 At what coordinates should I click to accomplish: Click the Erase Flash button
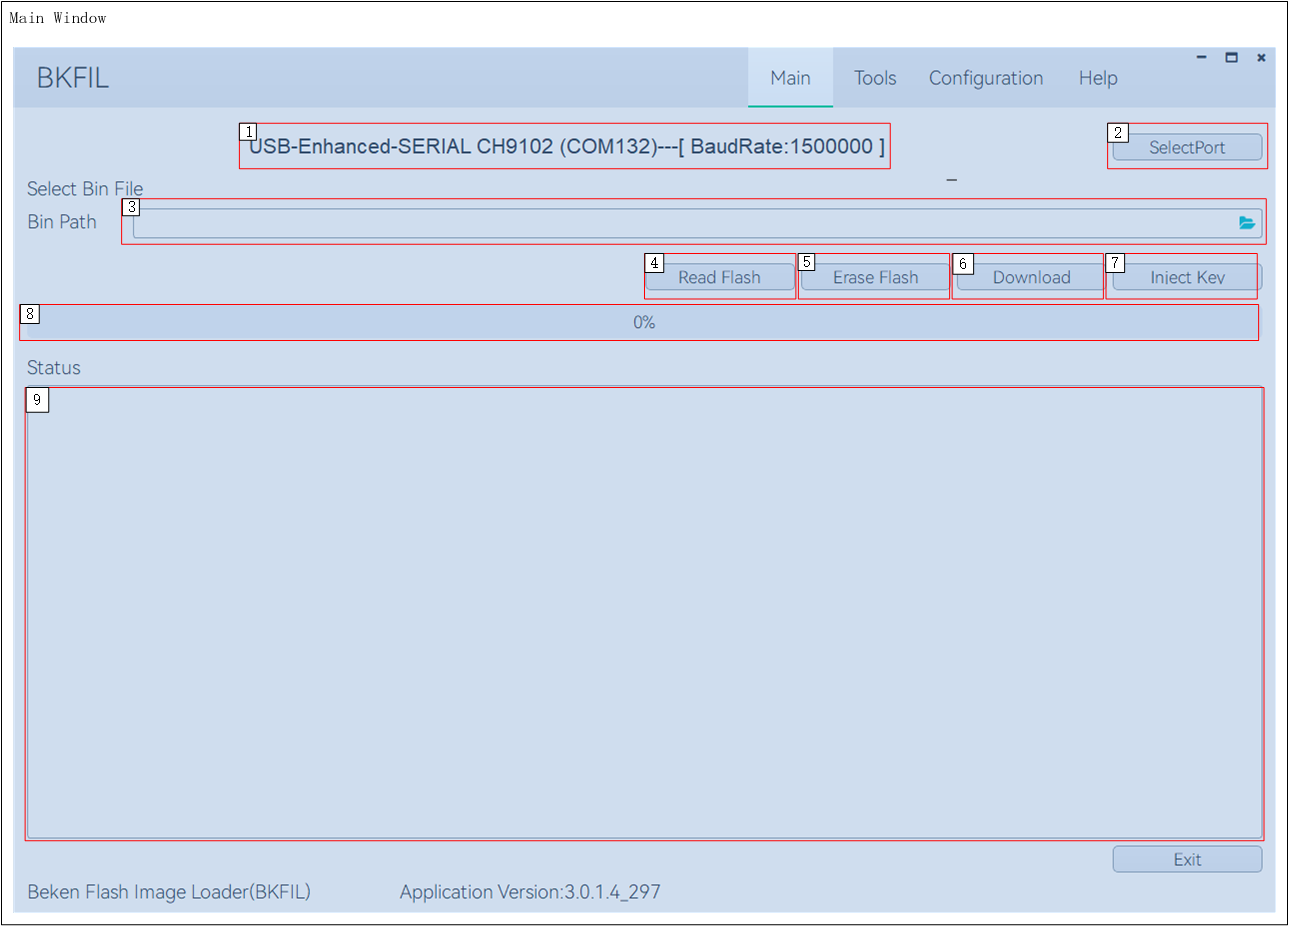875,278
